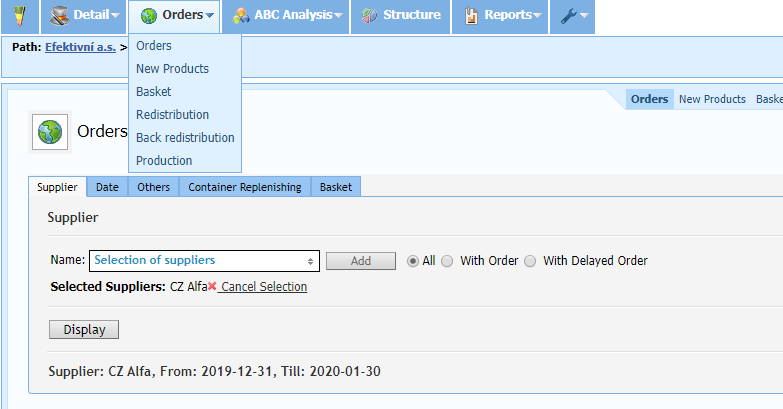
Task: Choose Redistribution from the Orders menu
Action: point(172,115)
